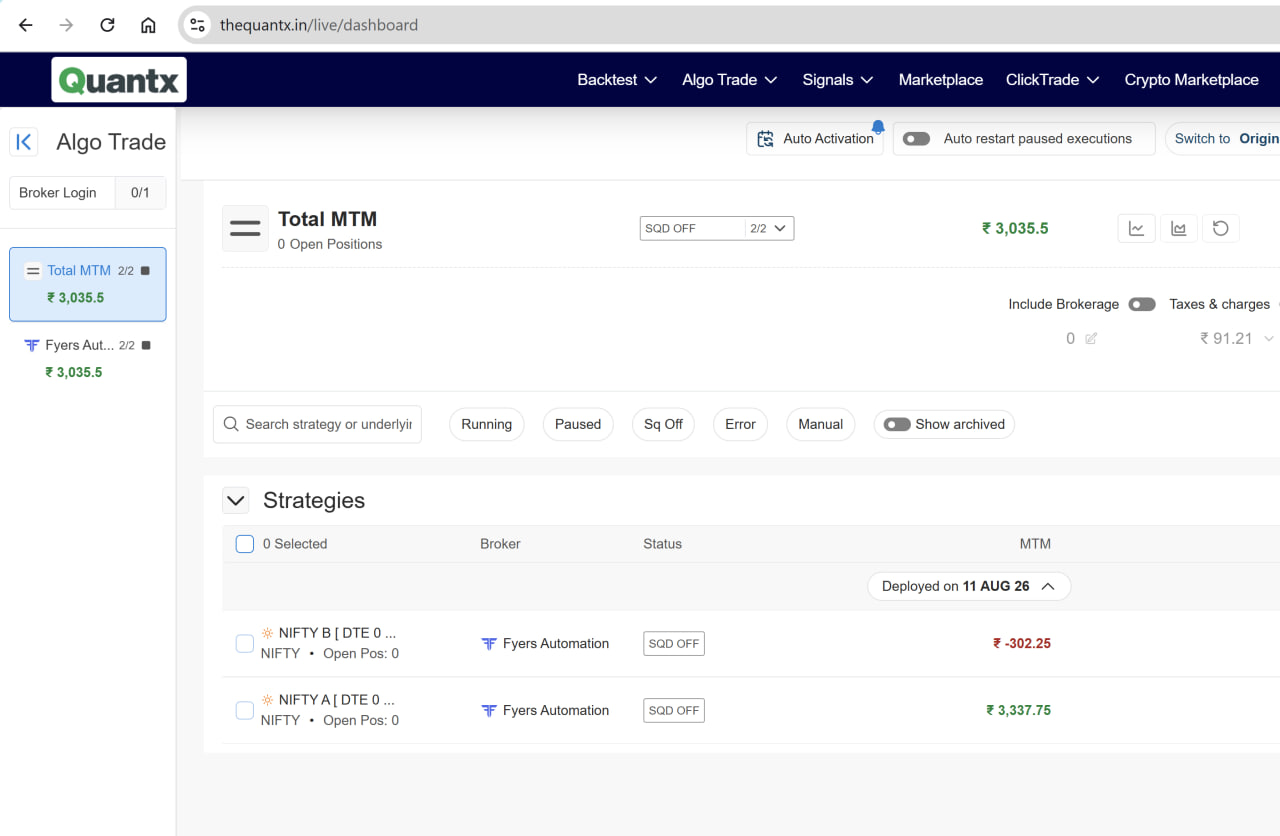Image resolution: width=1280 pixels, height=836 pixels.
Task: Open the SQD OFF 2/2 dropdown
Action: [x=717, y=228]
